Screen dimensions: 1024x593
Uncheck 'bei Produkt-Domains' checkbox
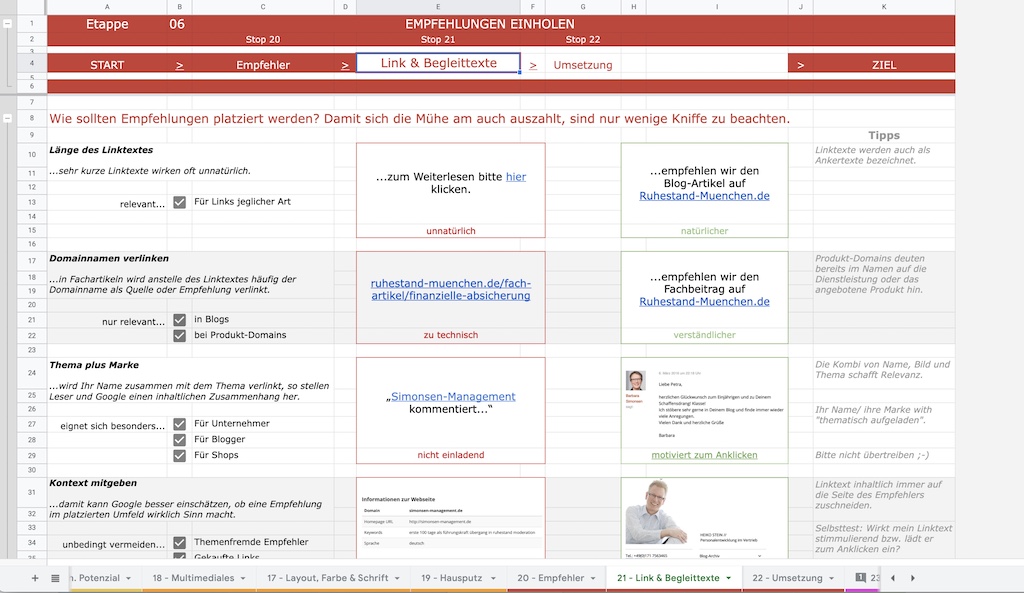[180, 336]
